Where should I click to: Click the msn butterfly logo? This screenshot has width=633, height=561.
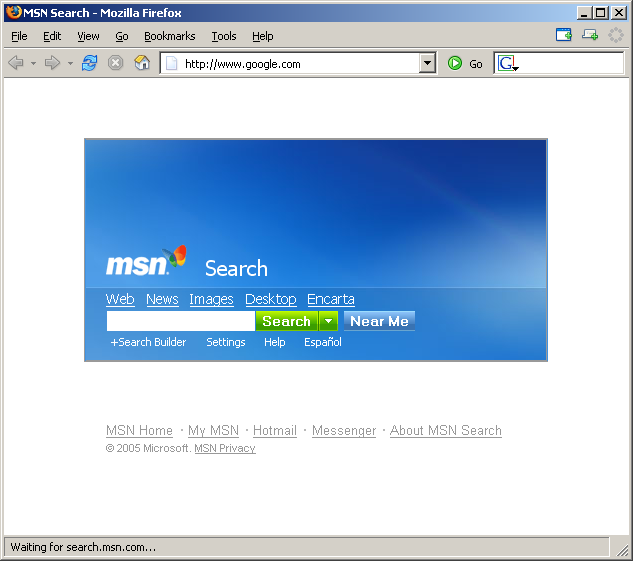pos(146,261)
